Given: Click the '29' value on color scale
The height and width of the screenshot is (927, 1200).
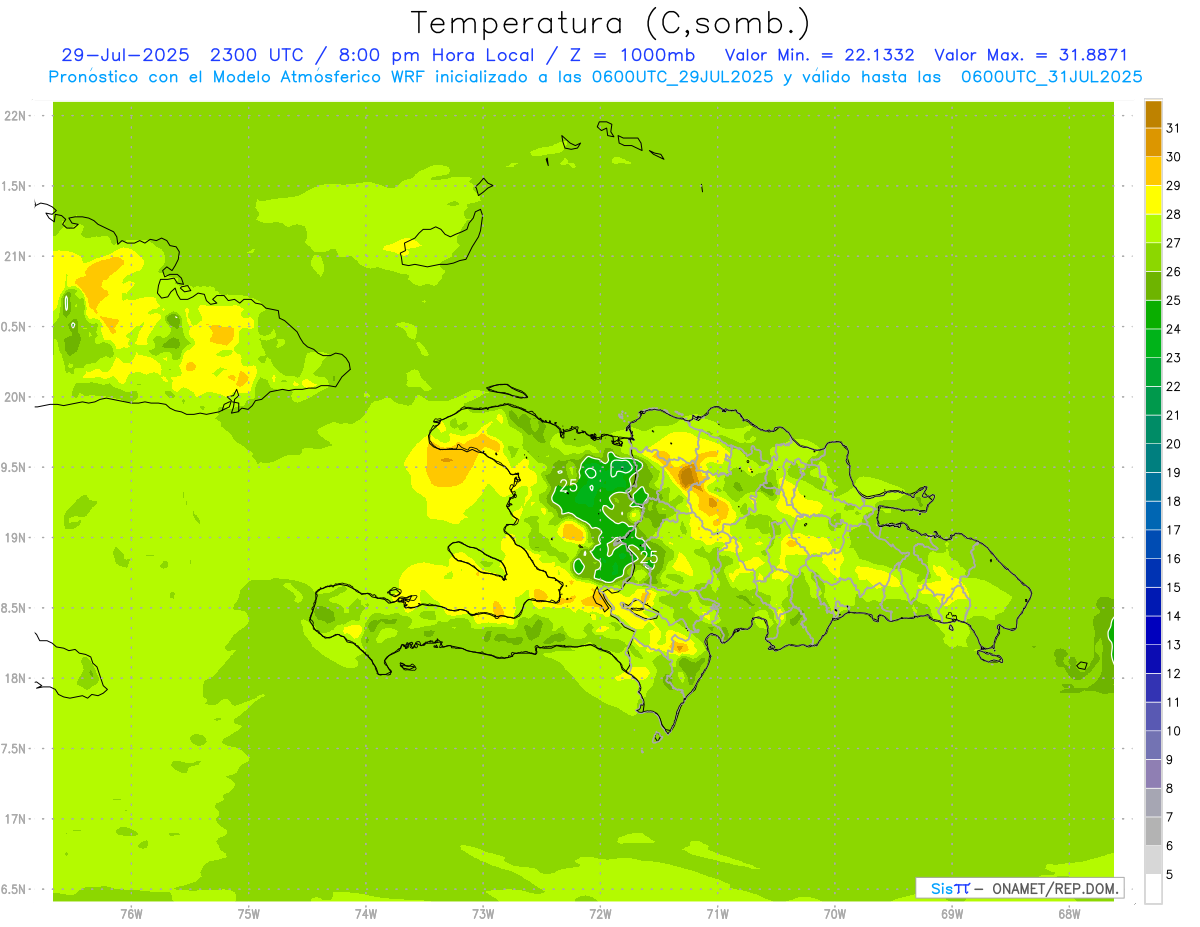Looking at the screenshot, I should pos(1173,186).
